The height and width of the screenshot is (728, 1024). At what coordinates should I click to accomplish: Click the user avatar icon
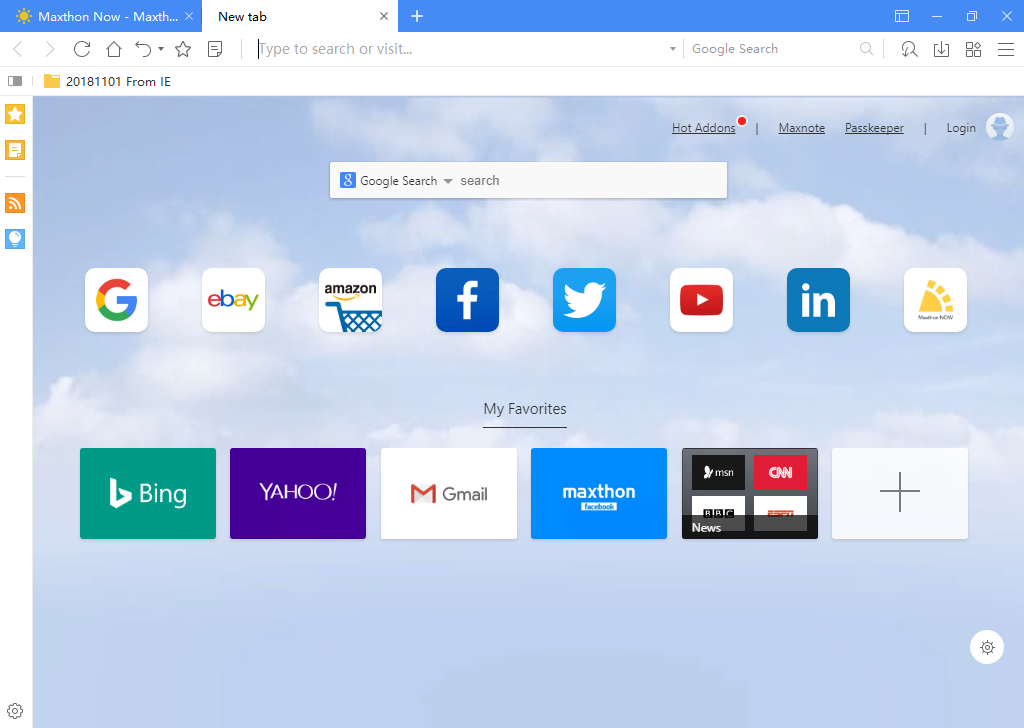point(999,127)
